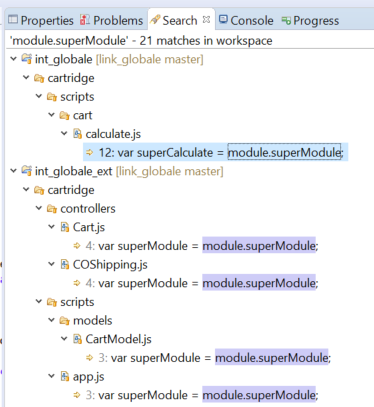The height and width of the screenshot is (407, 374).
Task: Close the Search tab
Action: (x=206, y=19)
